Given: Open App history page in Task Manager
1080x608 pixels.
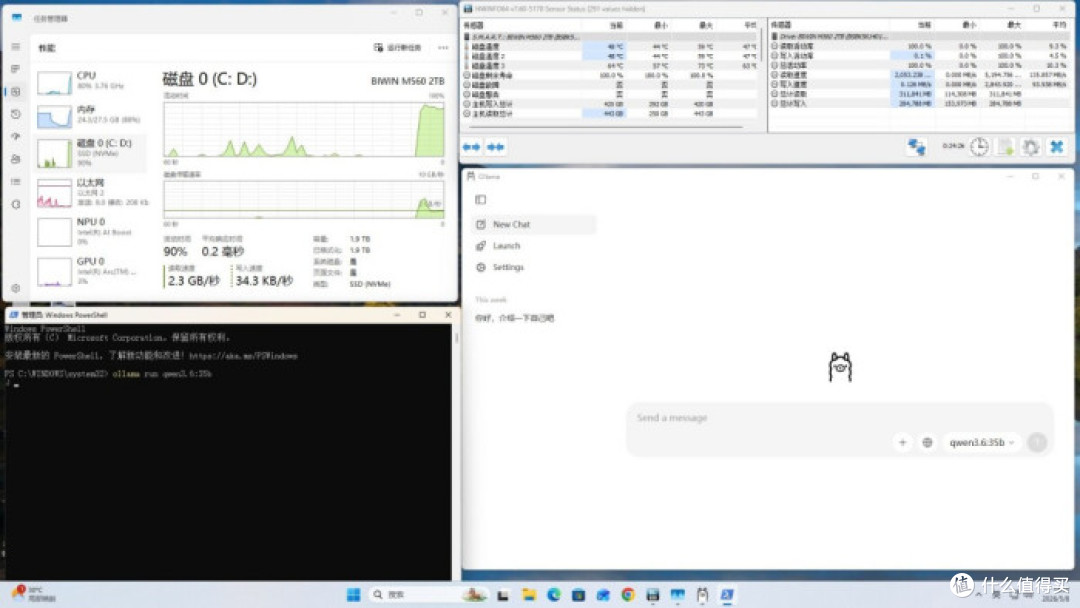Looking at the screenshot, I should coord(16,114).
